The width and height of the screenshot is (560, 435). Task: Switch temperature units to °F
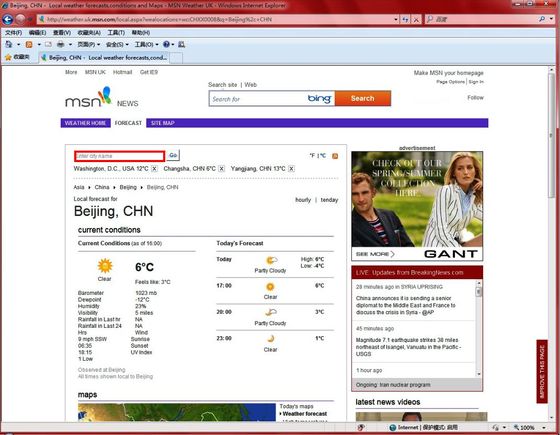(312, 156)
